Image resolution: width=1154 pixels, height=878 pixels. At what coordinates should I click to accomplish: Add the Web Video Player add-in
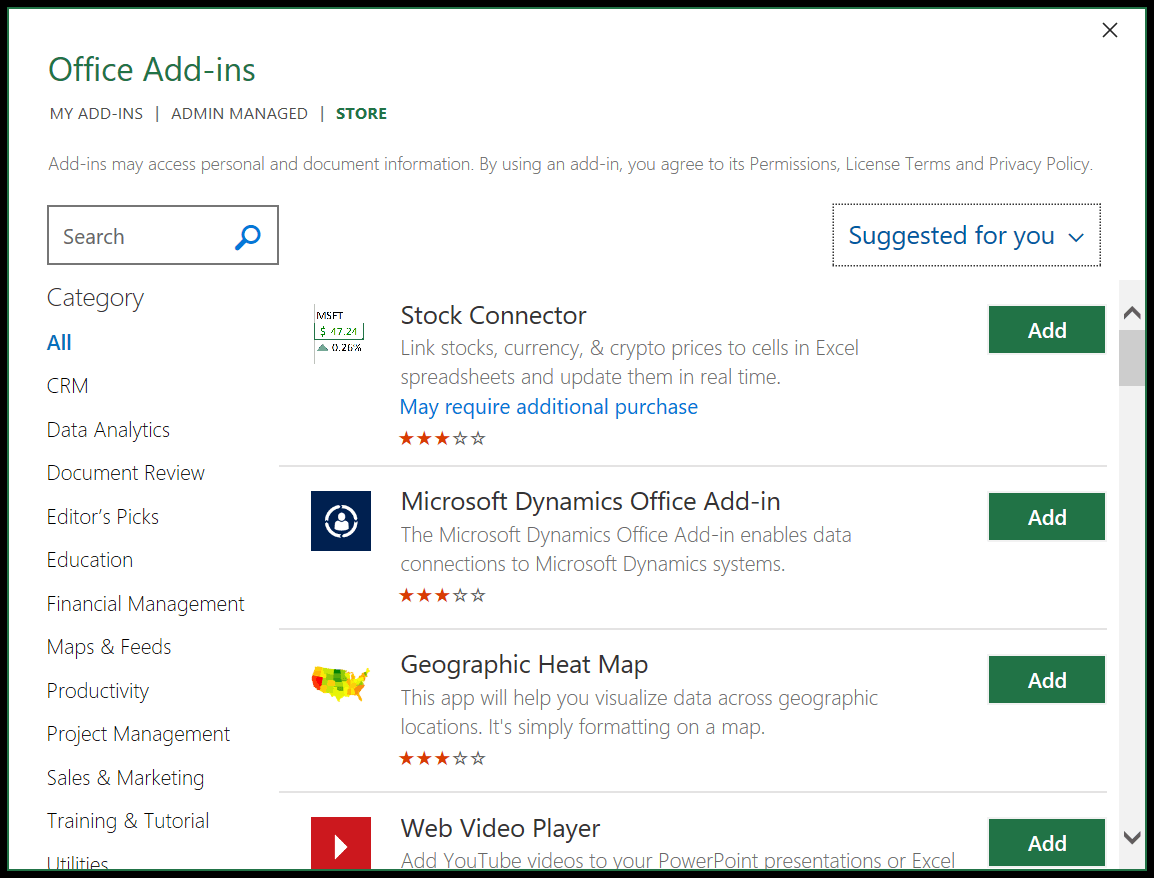click(1047, 843)
